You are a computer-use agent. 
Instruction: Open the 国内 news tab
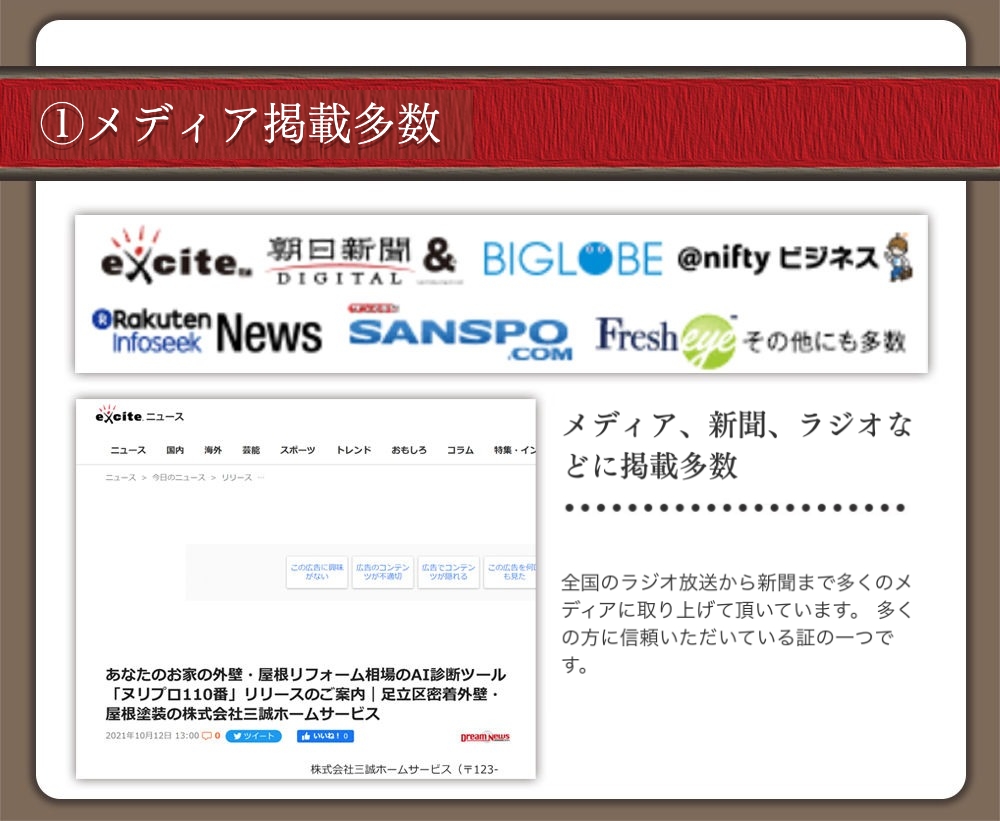[x=175, y=450]
